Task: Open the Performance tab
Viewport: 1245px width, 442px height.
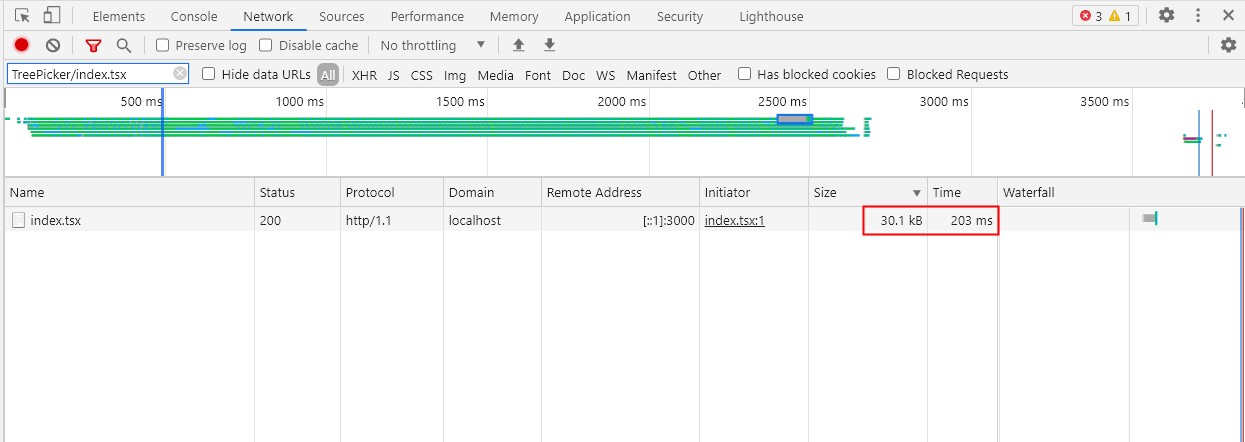Action: click(x=427, y=16)
